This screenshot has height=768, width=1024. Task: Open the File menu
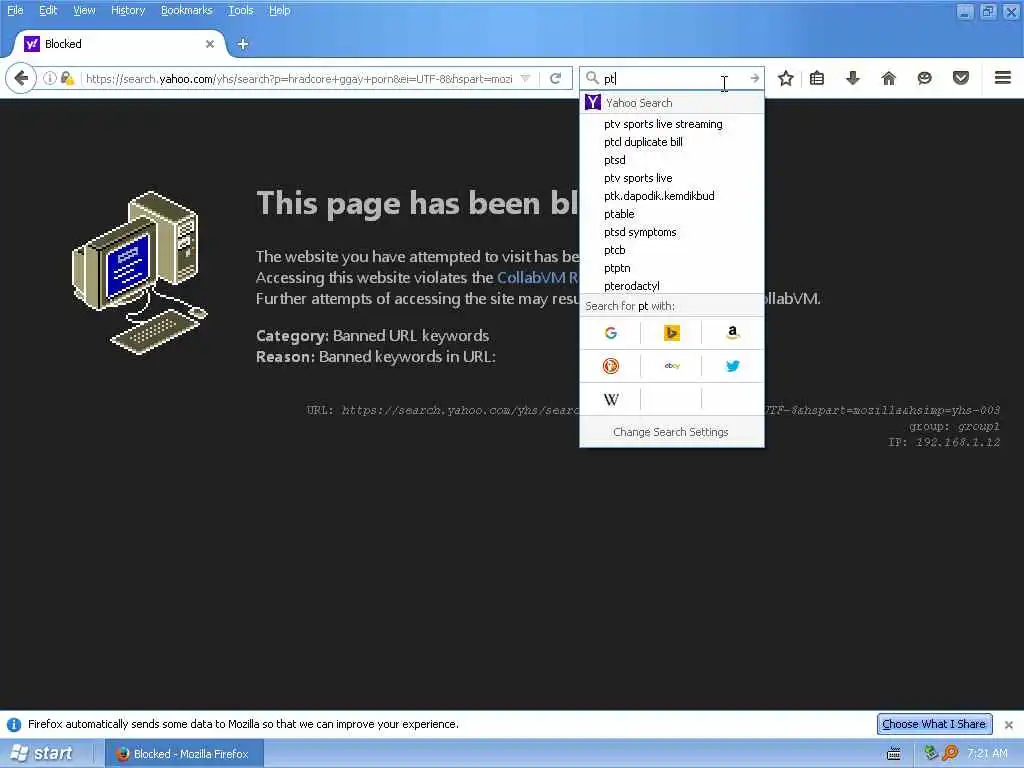pos(15,10)
